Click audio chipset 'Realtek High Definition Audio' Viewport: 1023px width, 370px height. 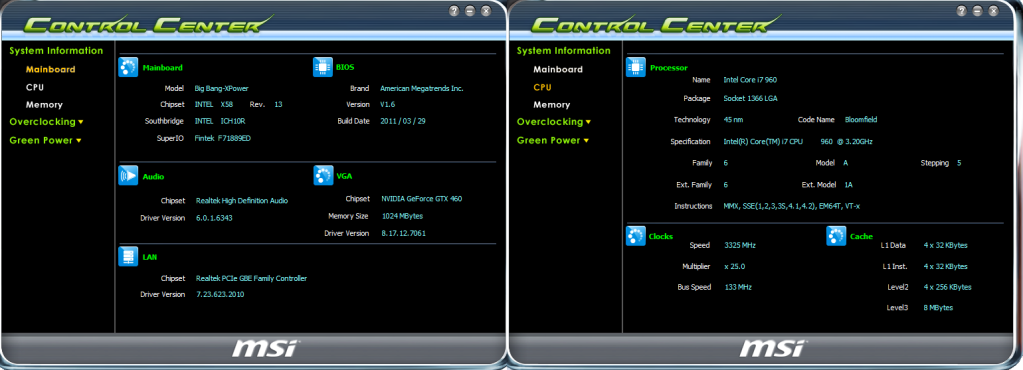242,201
